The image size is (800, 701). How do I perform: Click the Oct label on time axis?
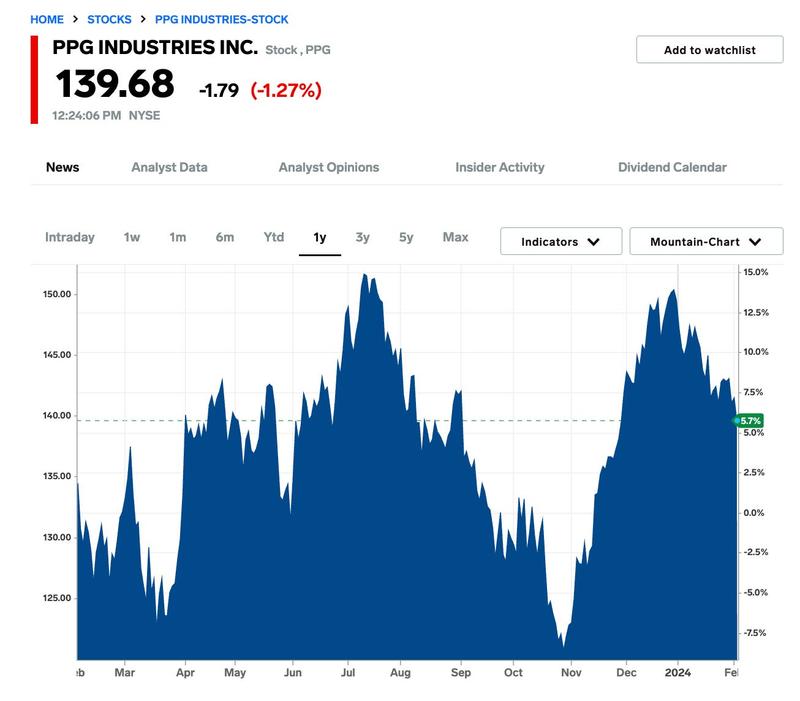513,672
